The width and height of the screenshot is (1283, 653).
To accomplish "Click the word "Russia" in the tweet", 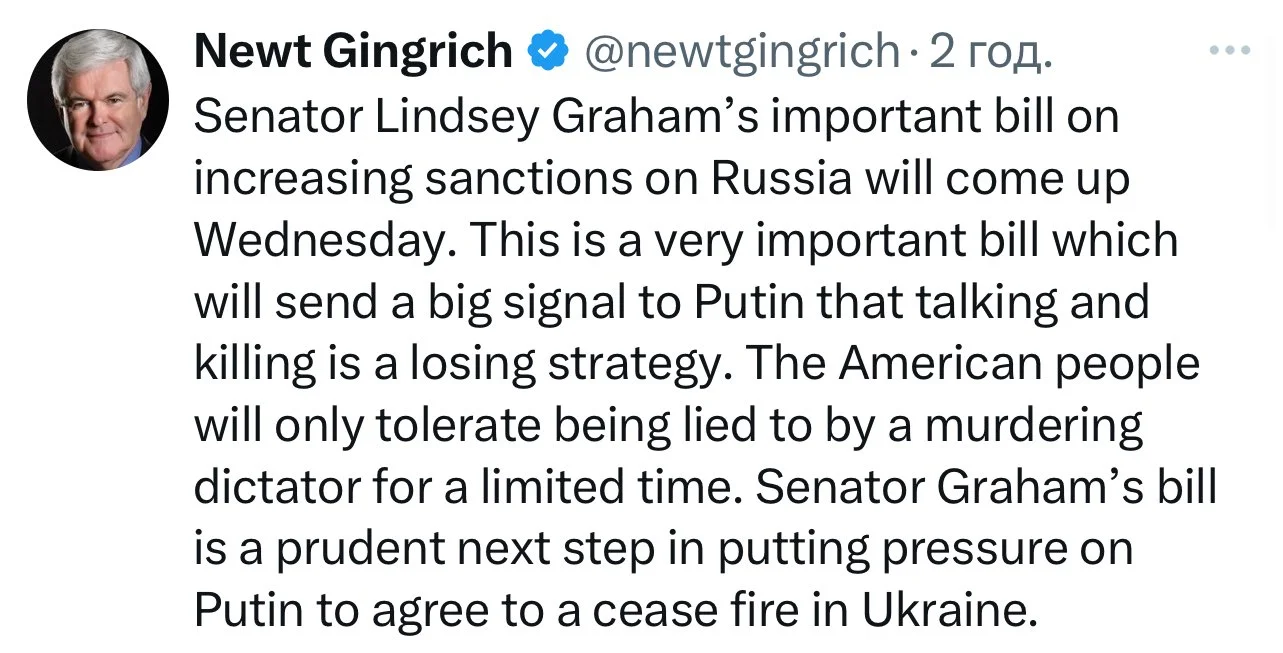I will pos(769,179).
